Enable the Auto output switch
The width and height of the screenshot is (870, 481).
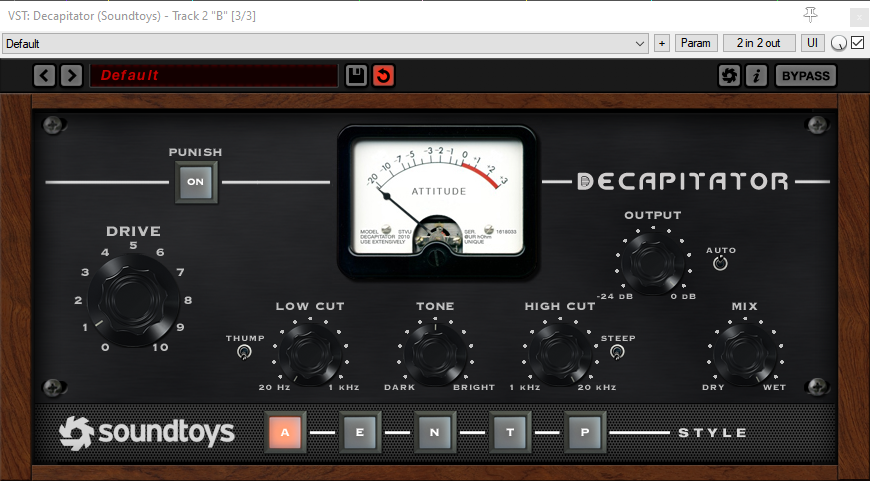click(x=719, y=264)
